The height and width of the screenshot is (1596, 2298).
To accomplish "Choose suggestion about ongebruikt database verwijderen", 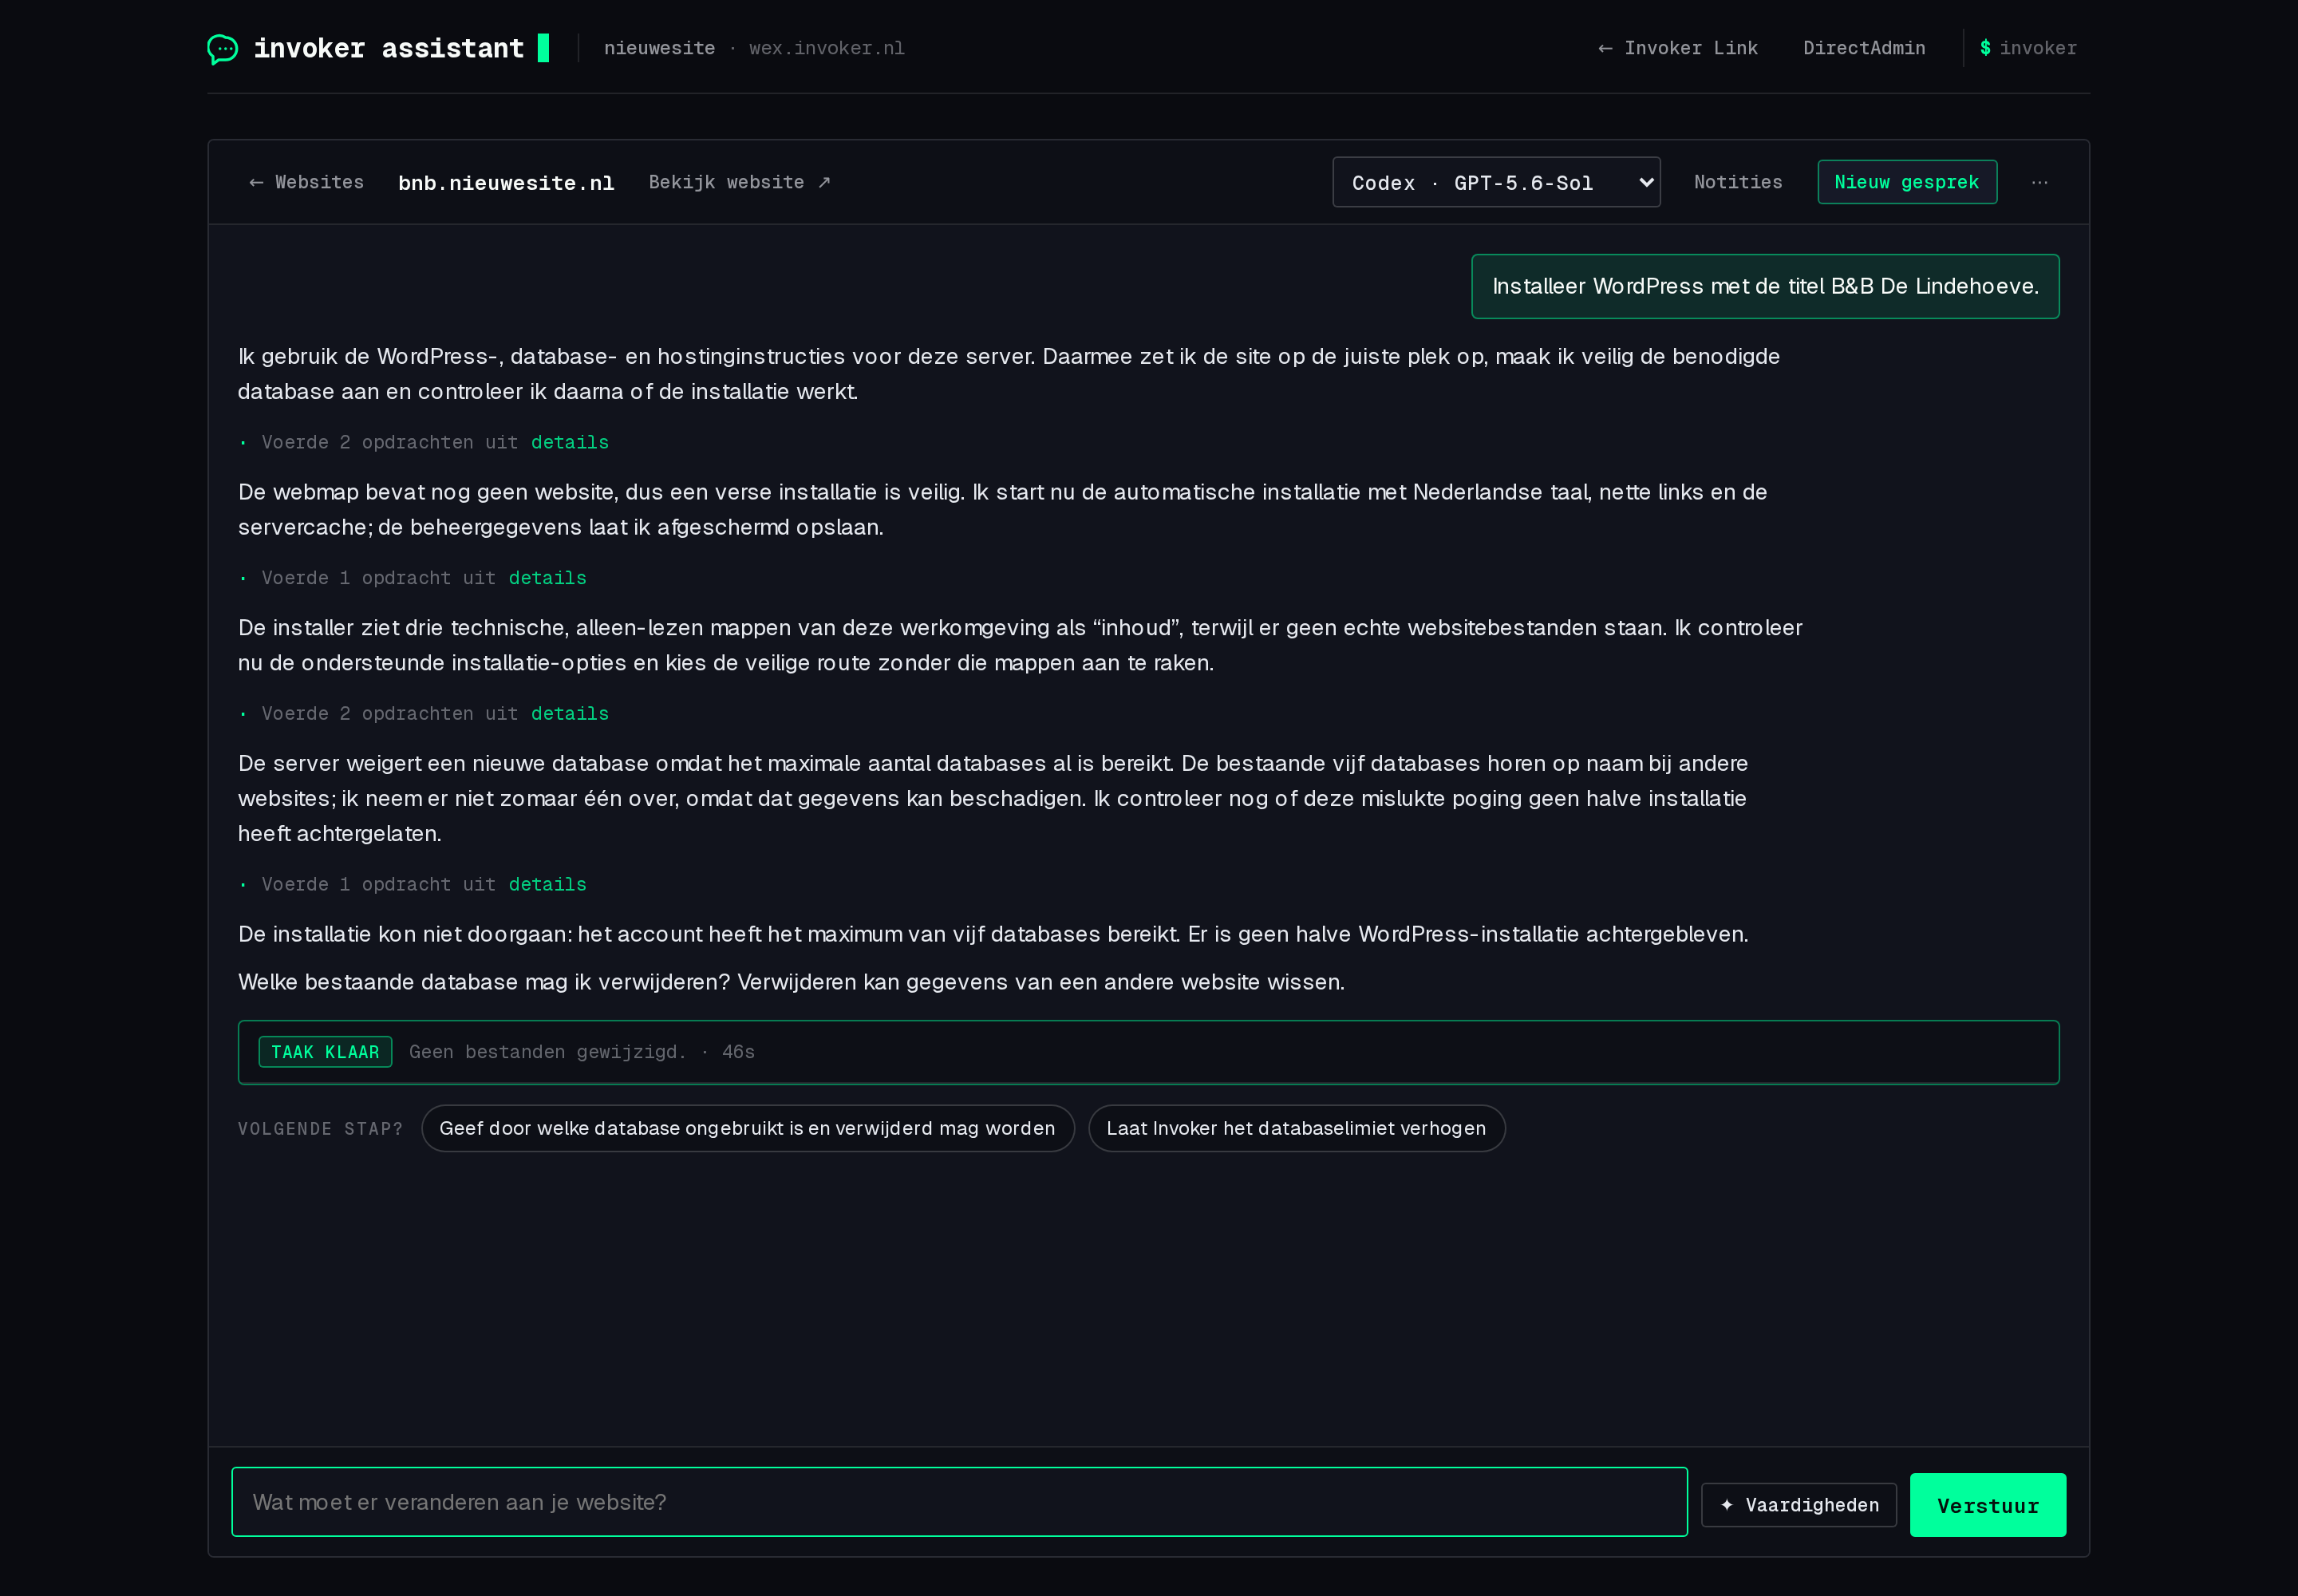I will tap(747, 1128).
